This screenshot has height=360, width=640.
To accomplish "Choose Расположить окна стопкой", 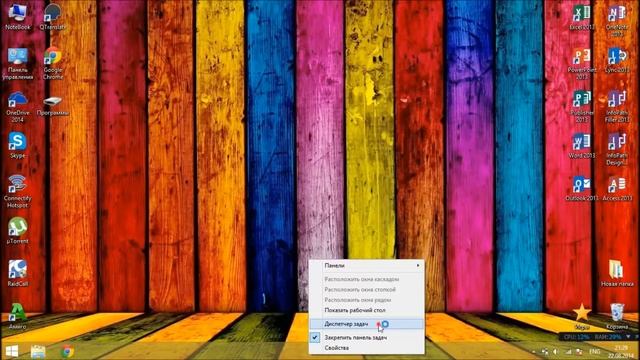I will [x=366, y=289].
